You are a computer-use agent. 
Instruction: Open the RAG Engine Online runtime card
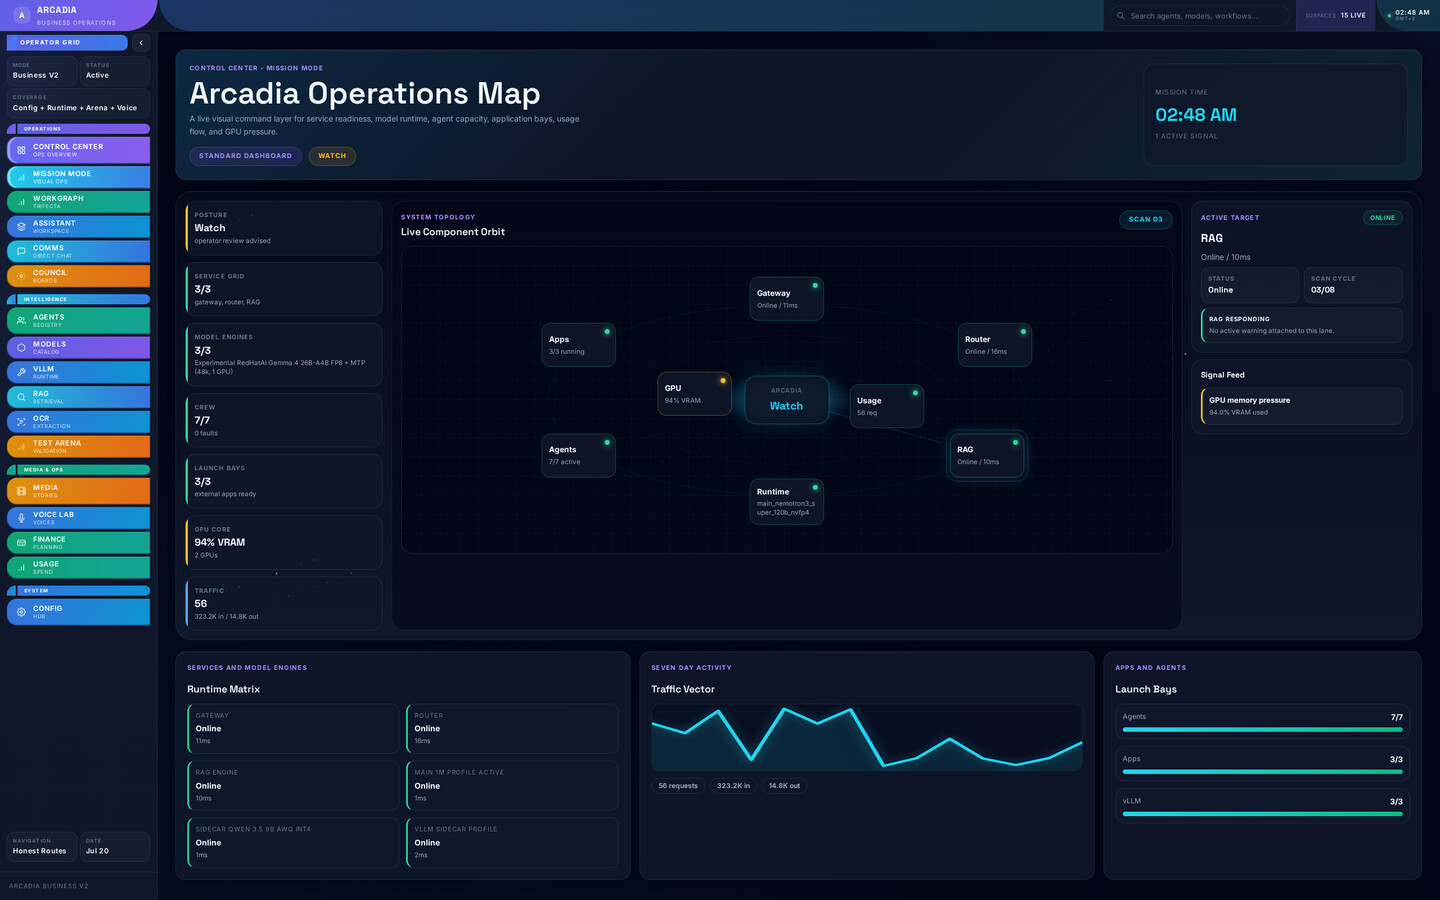(294, 786)
